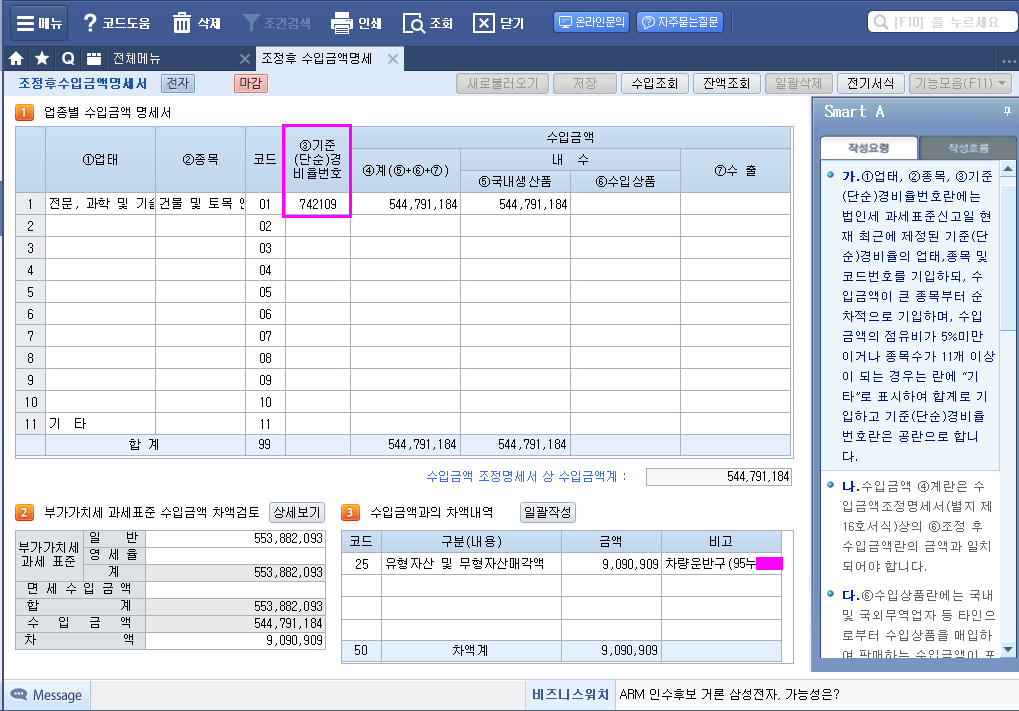Click the 조회 lookup icon
The height and width of the screenshot is (711, 1019).
coord(428,23)
